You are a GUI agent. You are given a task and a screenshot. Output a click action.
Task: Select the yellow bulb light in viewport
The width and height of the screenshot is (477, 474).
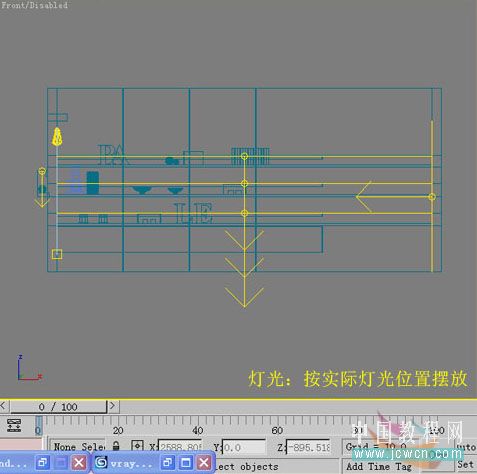57,137
